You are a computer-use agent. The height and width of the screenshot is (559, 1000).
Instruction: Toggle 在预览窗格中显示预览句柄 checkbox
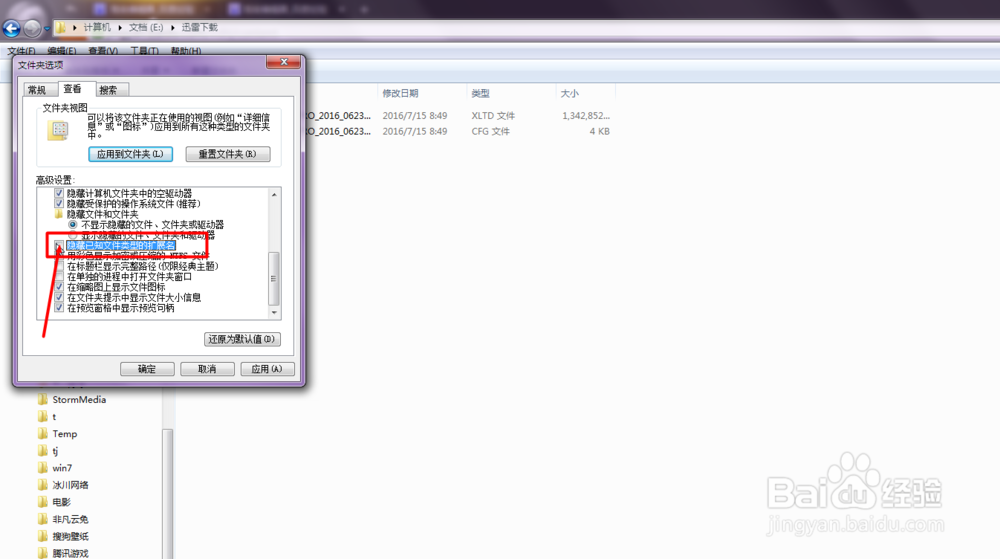59,308
